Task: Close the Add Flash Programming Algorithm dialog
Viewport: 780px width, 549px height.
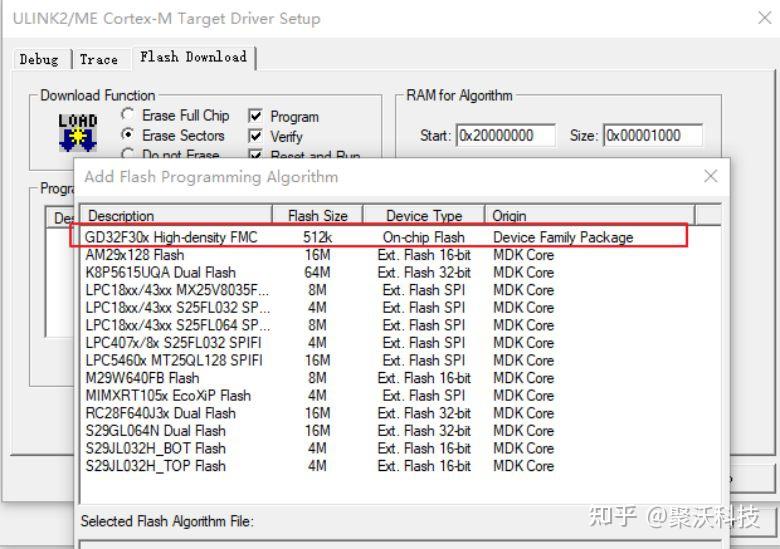Action: pyautogui.click(x=710, y=176)
